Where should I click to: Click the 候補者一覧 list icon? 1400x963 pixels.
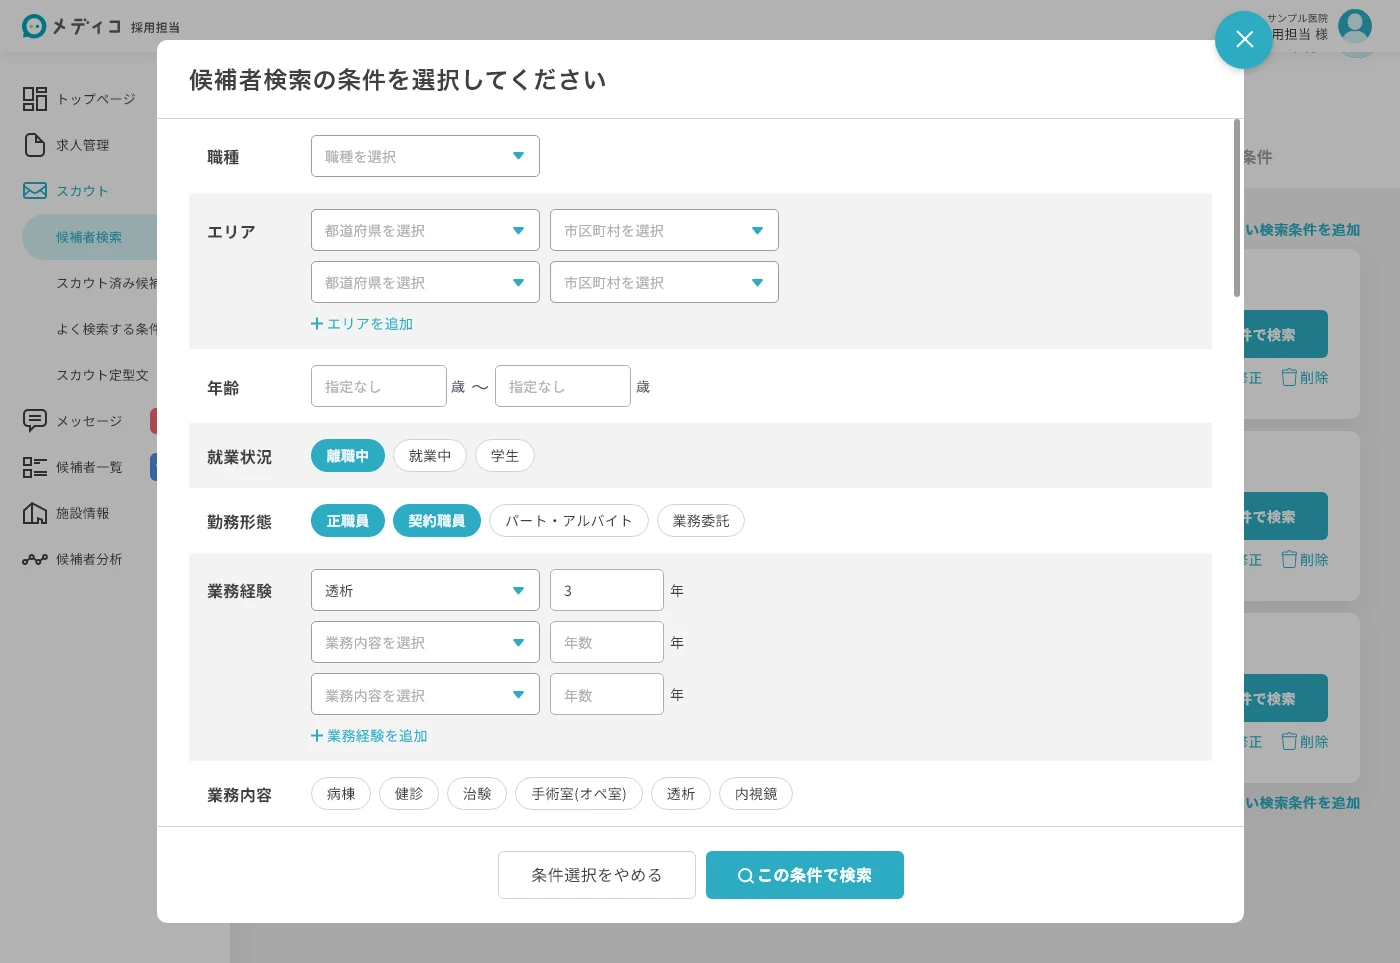tap(35, 467)
